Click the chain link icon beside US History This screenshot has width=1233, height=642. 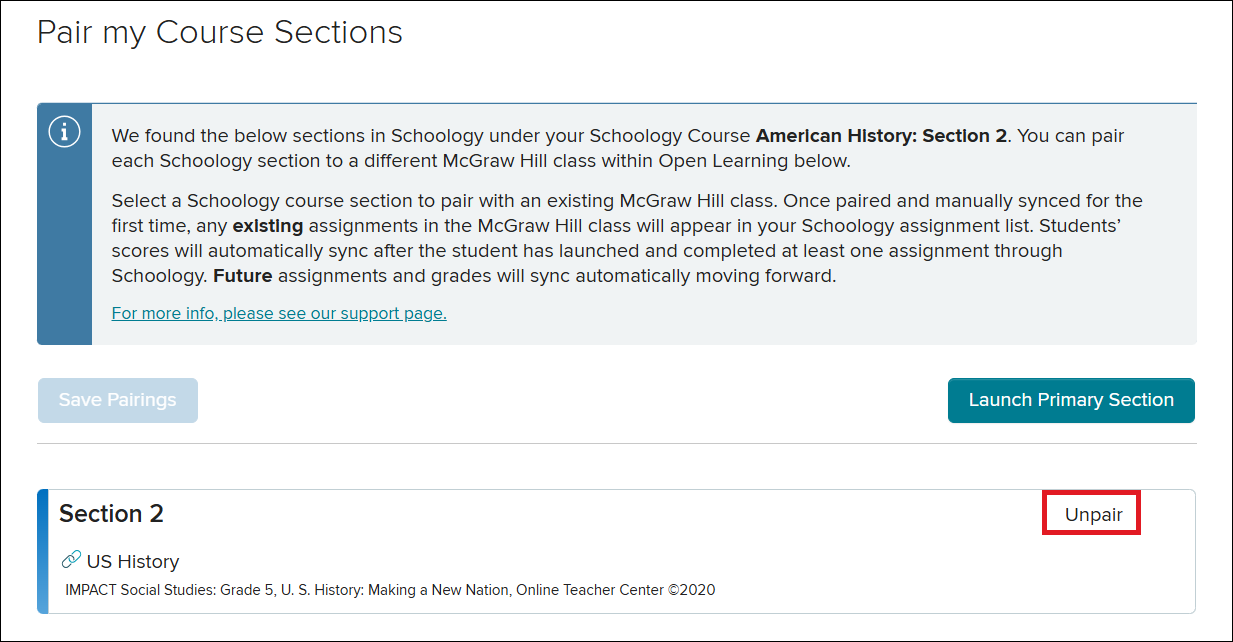(71, 559)
